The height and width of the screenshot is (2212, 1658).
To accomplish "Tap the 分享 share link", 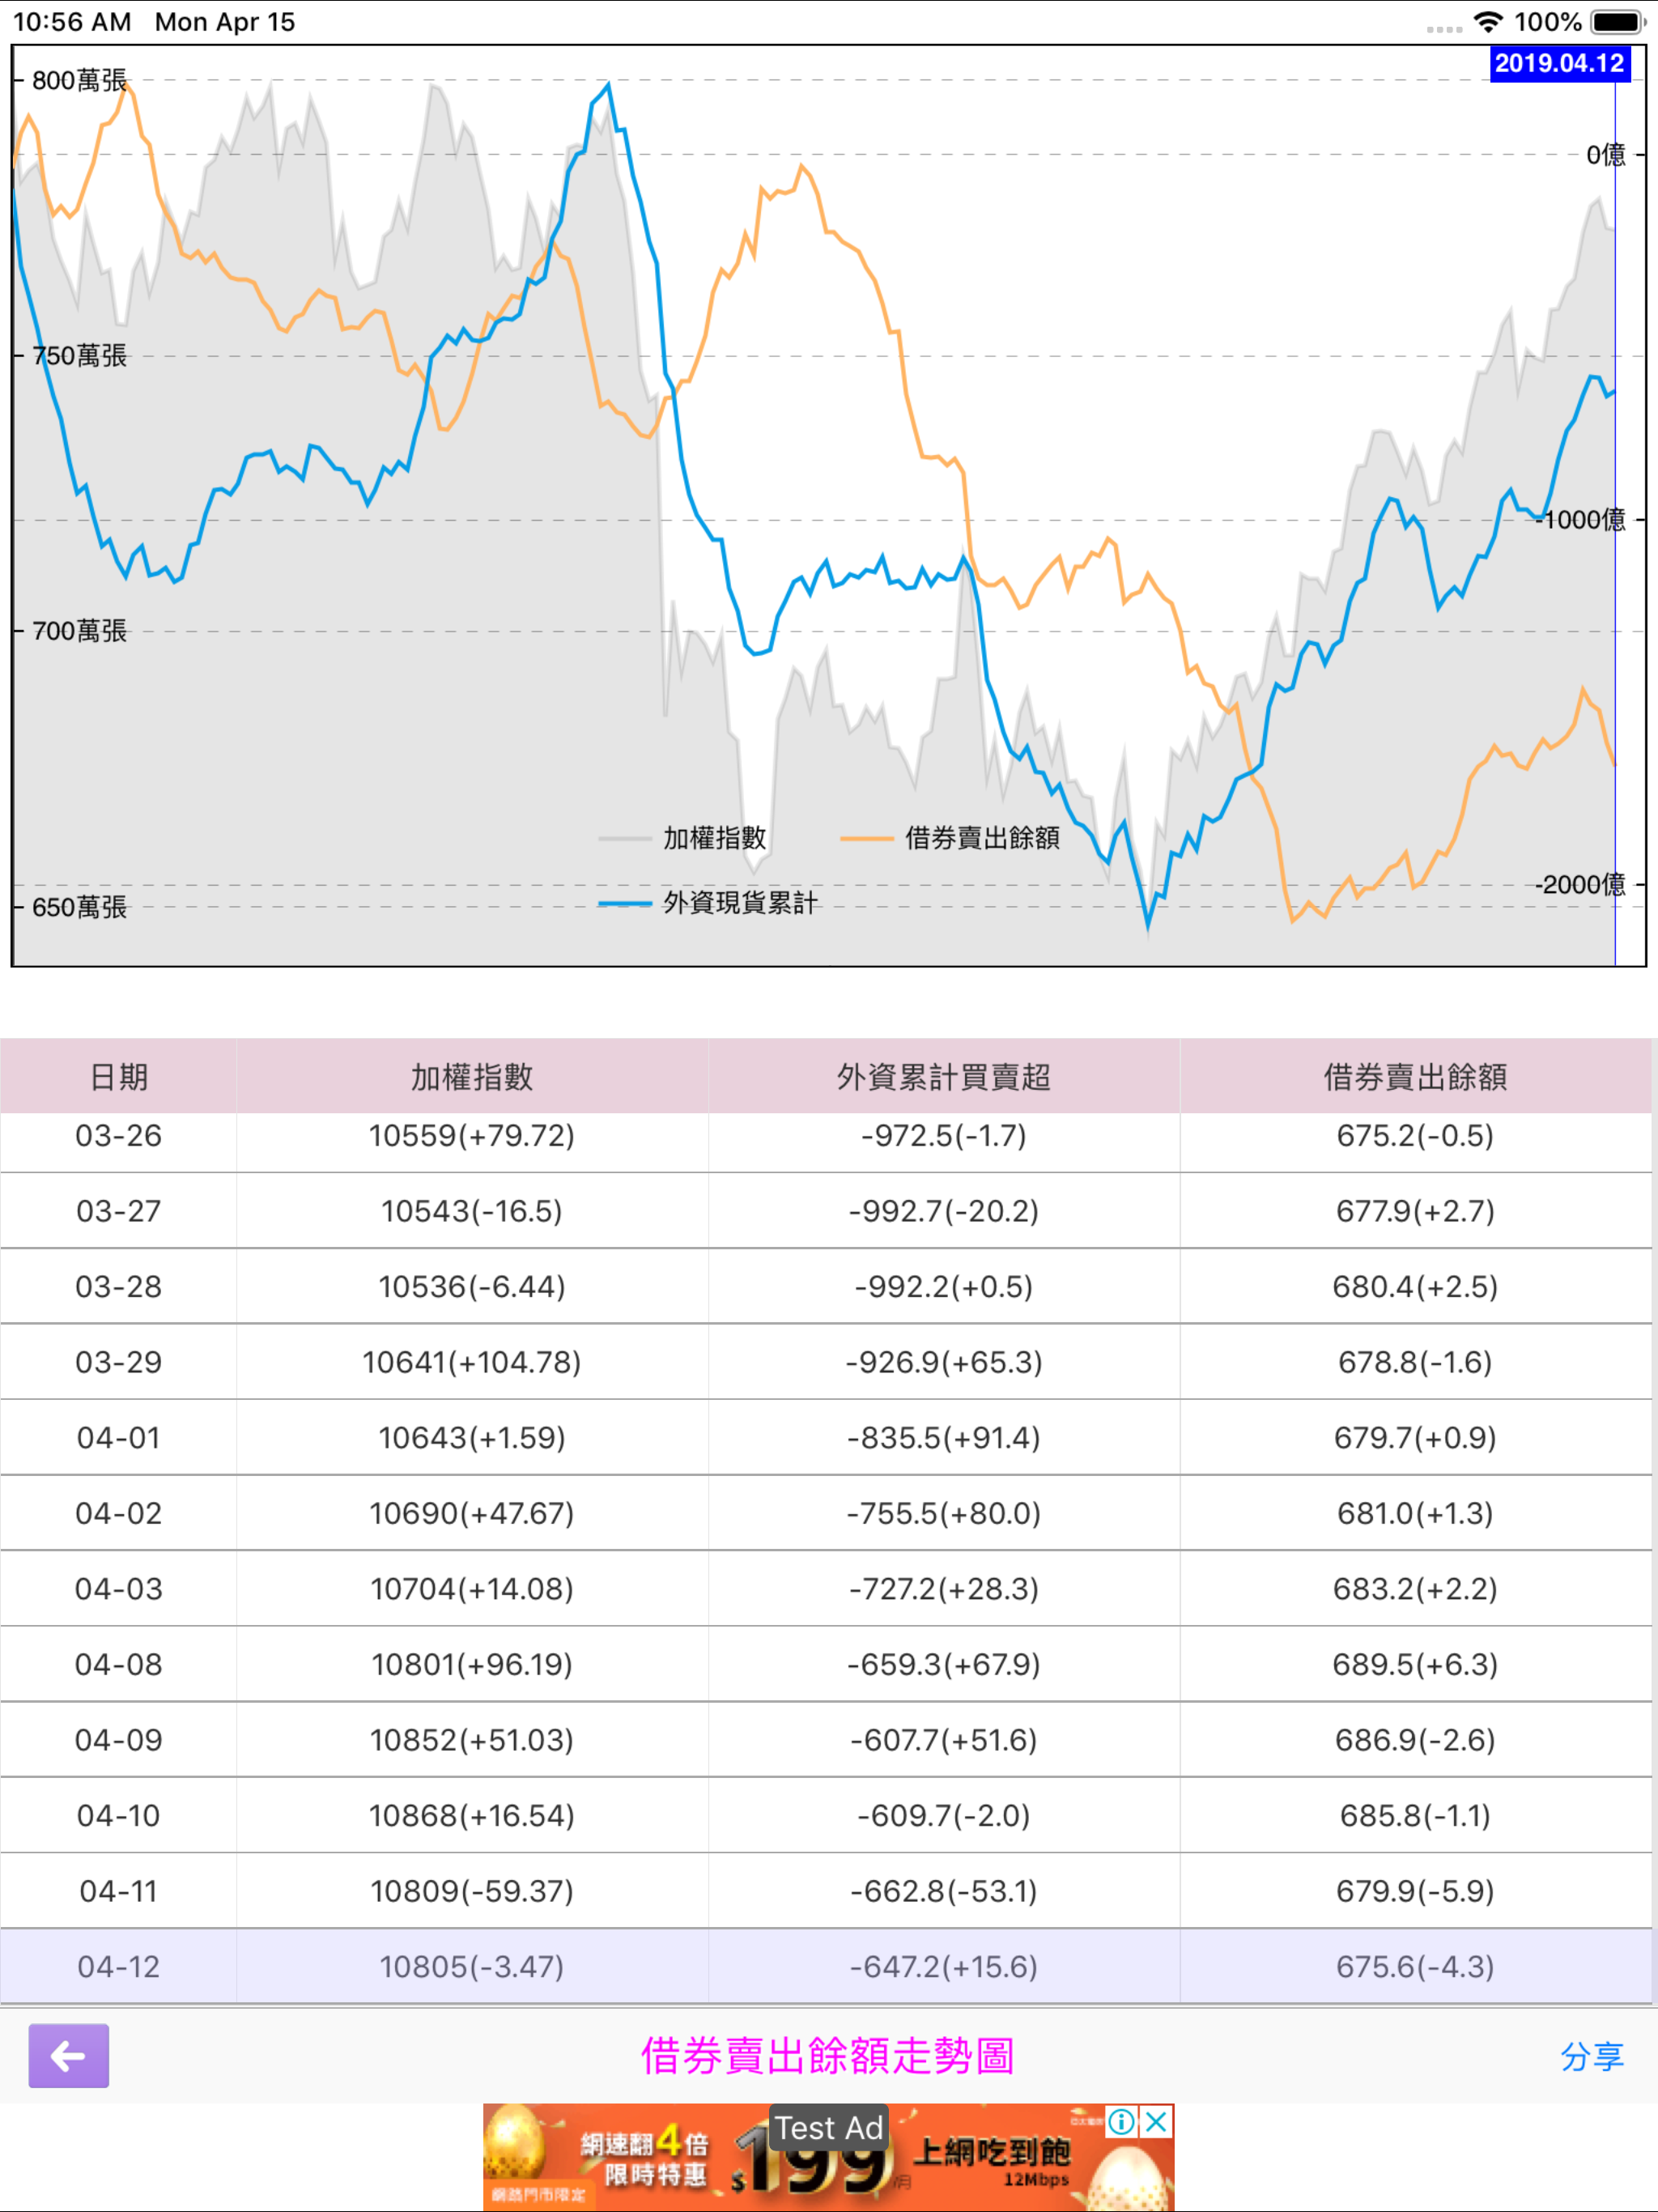I will 1591,2057.
